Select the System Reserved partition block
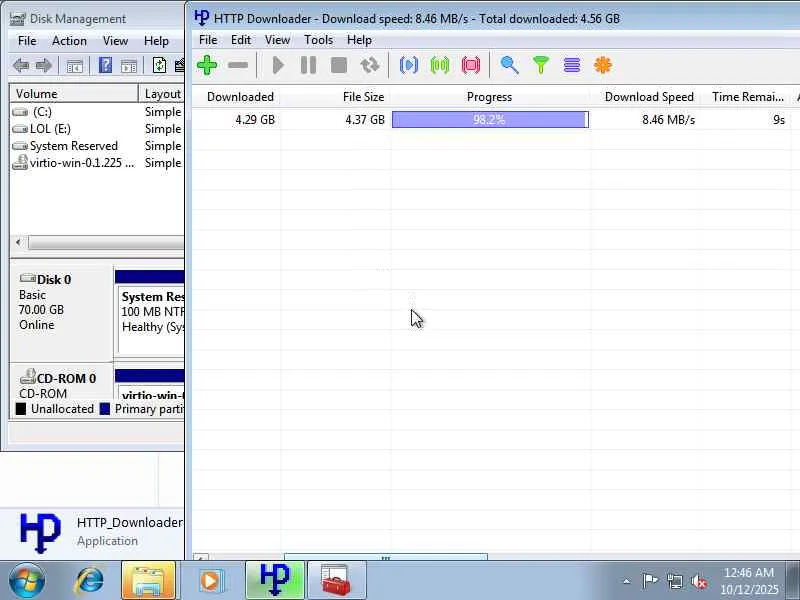 point(151,321)
